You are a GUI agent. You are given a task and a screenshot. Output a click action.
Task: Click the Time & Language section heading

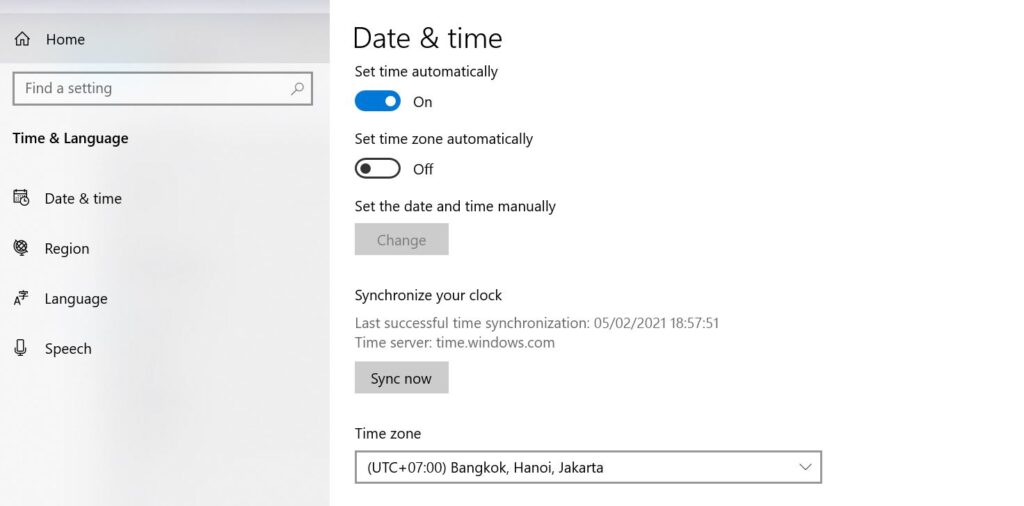(x=70, y=139)
